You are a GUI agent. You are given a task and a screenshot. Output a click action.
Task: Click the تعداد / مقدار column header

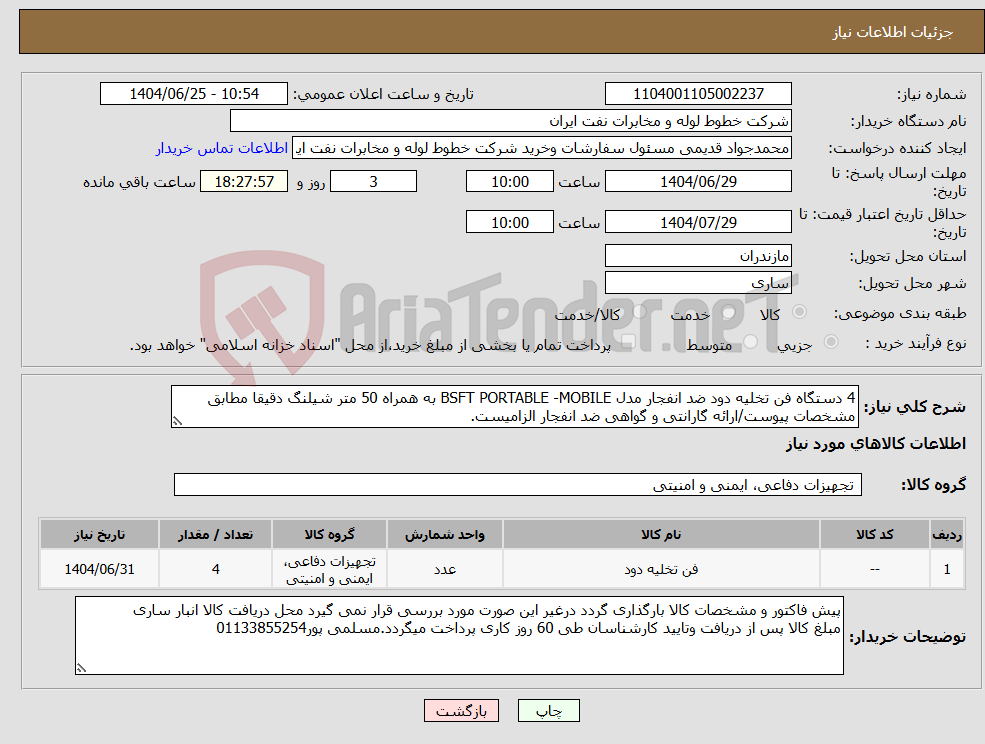[215, 535]
